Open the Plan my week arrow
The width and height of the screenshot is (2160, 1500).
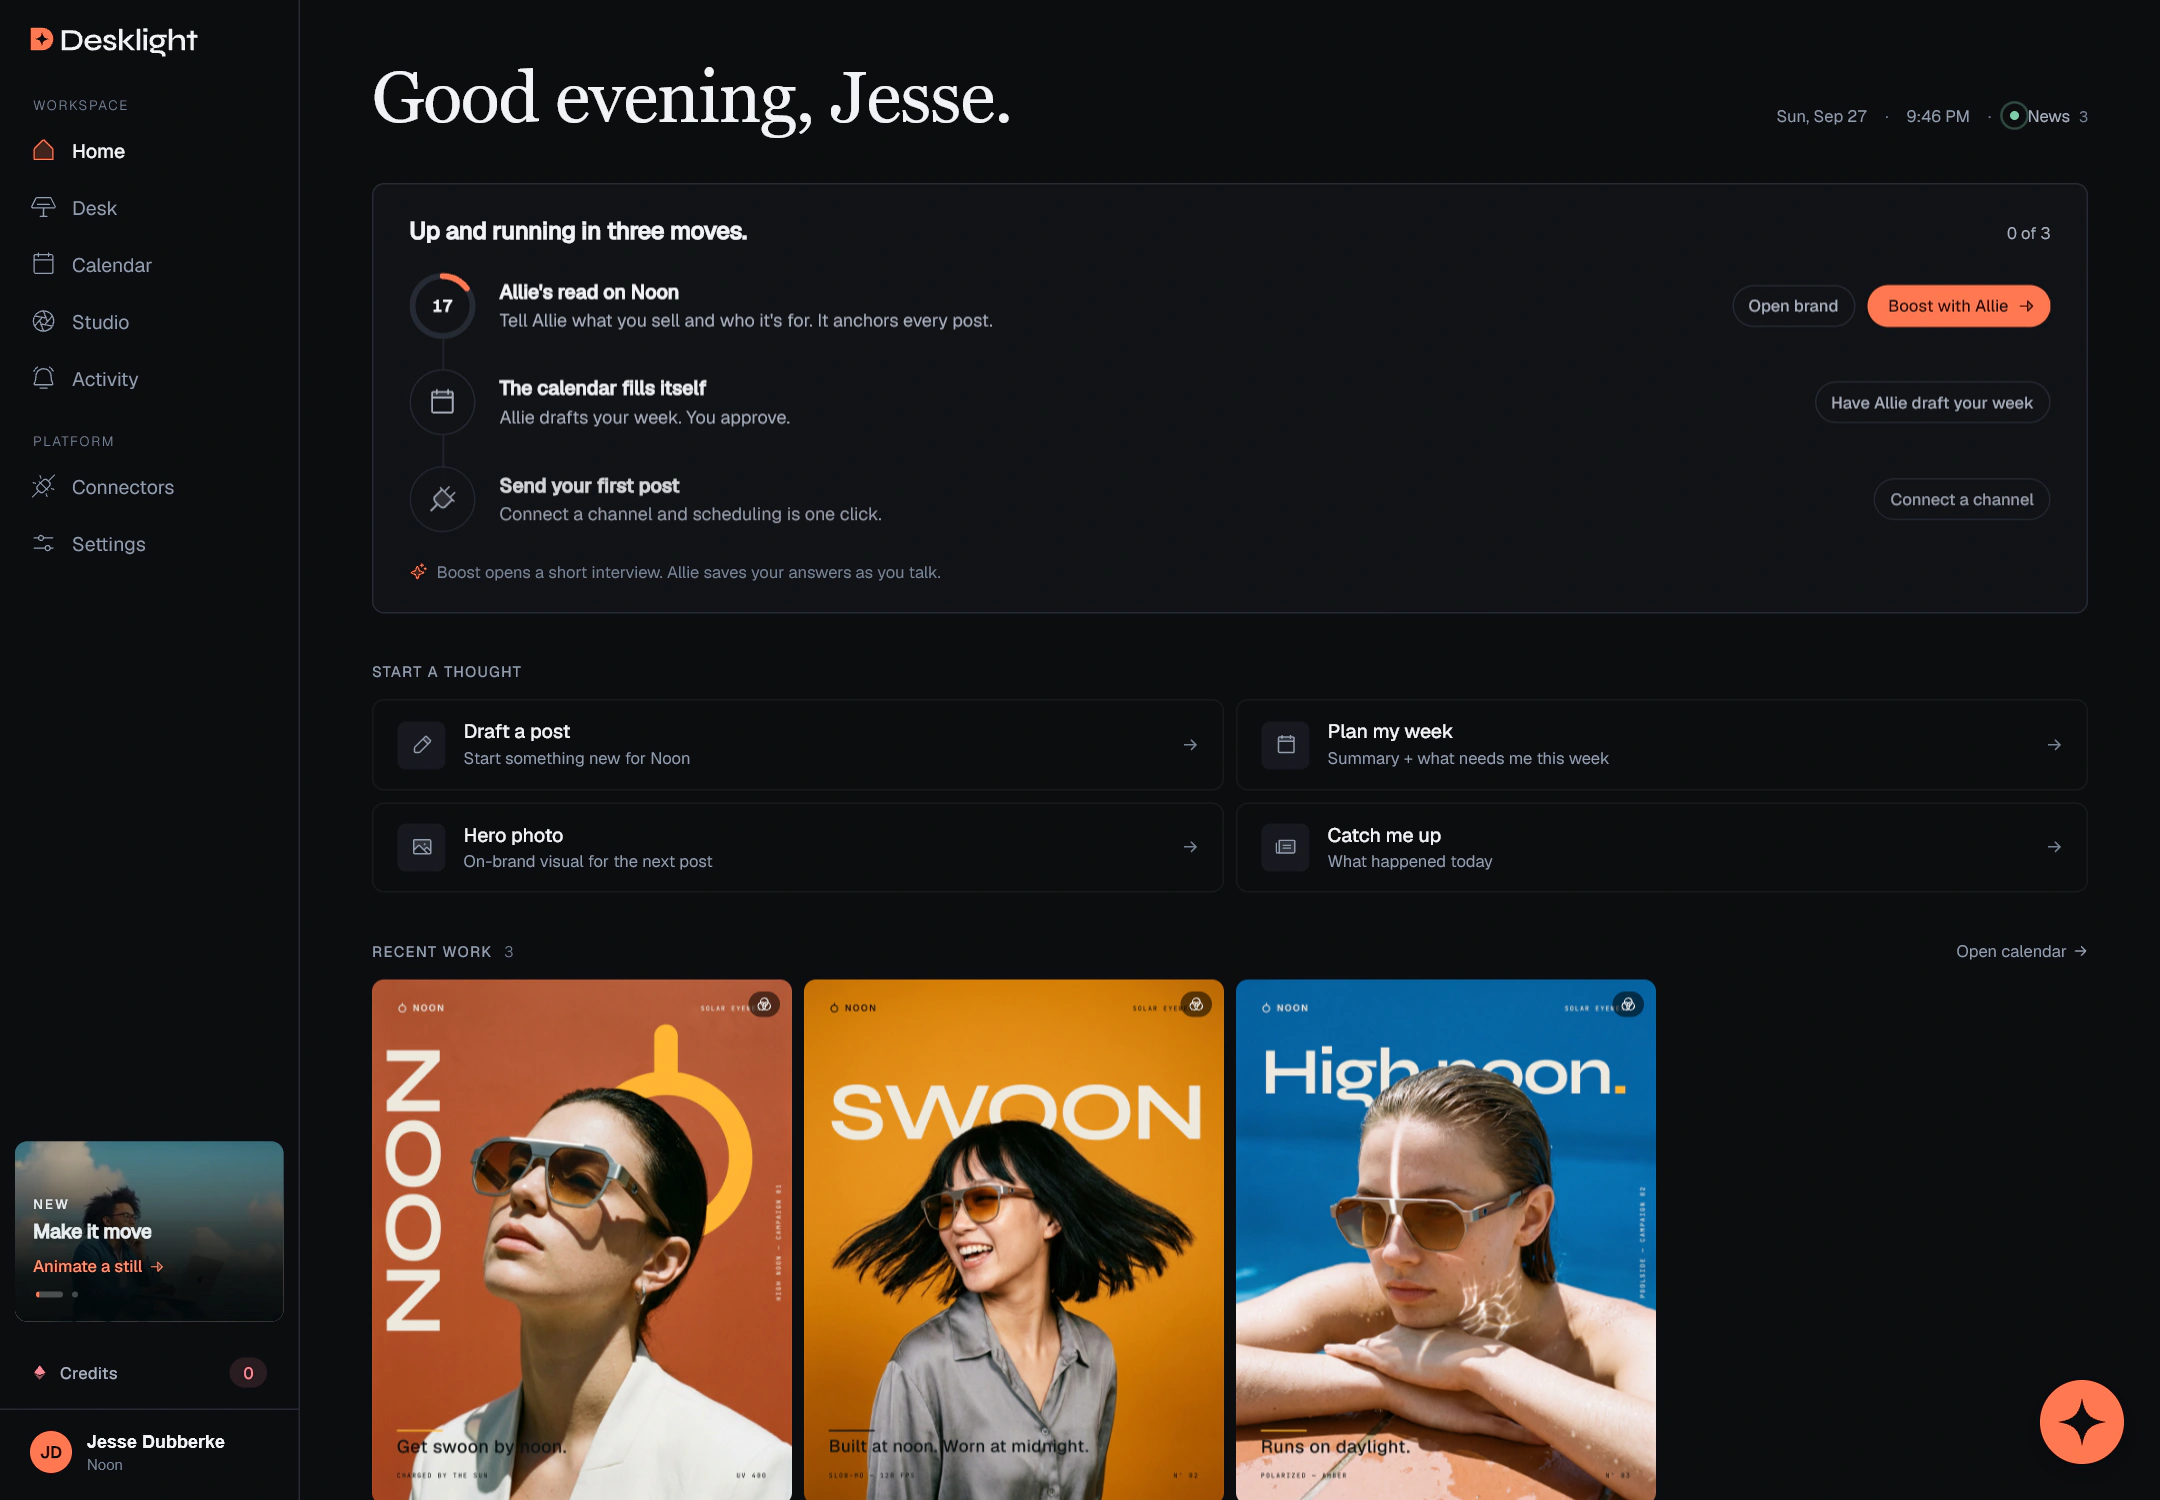click(2054, 745)
